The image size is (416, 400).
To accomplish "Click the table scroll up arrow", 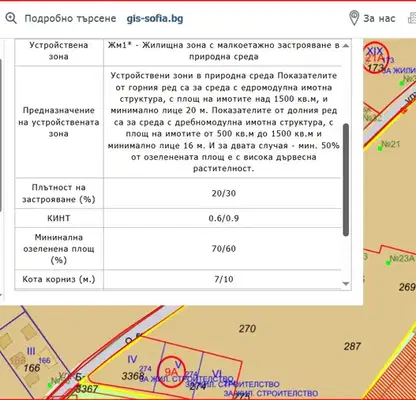I will [x=346, y=46].
